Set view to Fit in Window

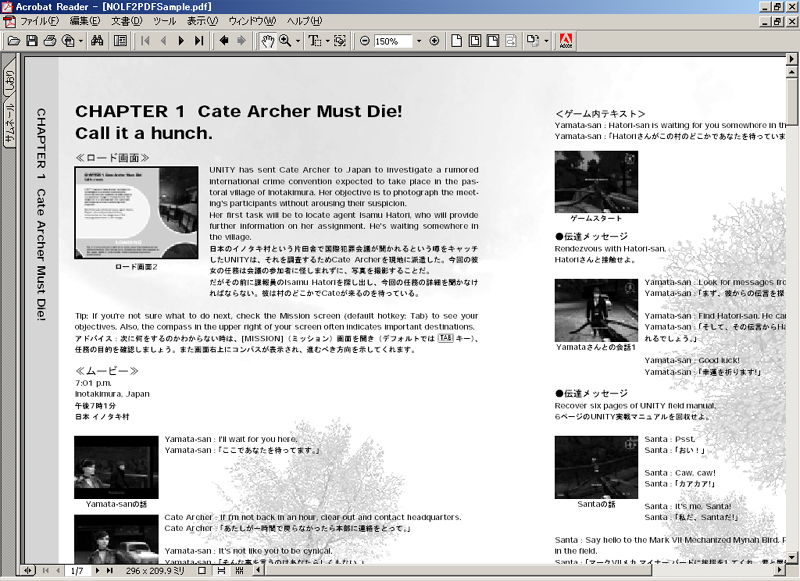point(474,41)
